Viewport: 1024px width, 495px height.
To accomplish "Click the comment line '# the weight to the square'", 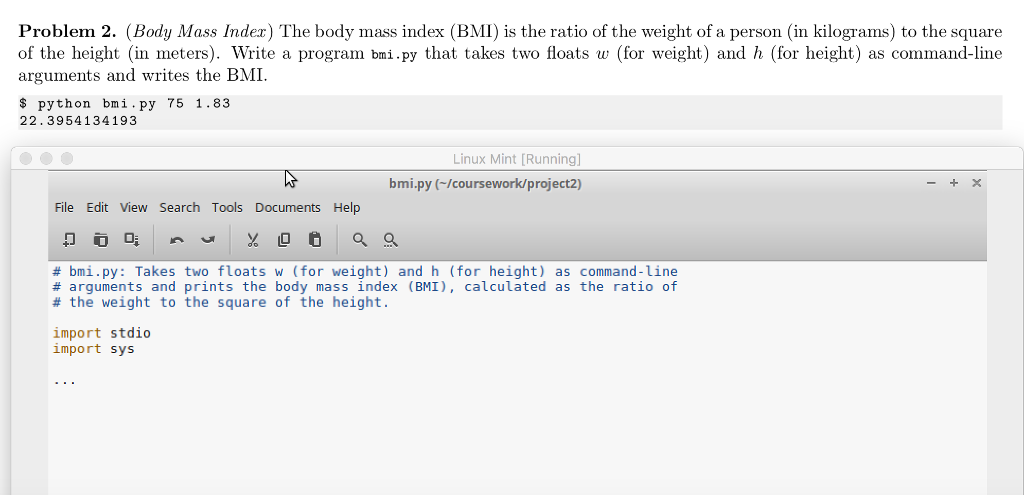I will [221, 302].
